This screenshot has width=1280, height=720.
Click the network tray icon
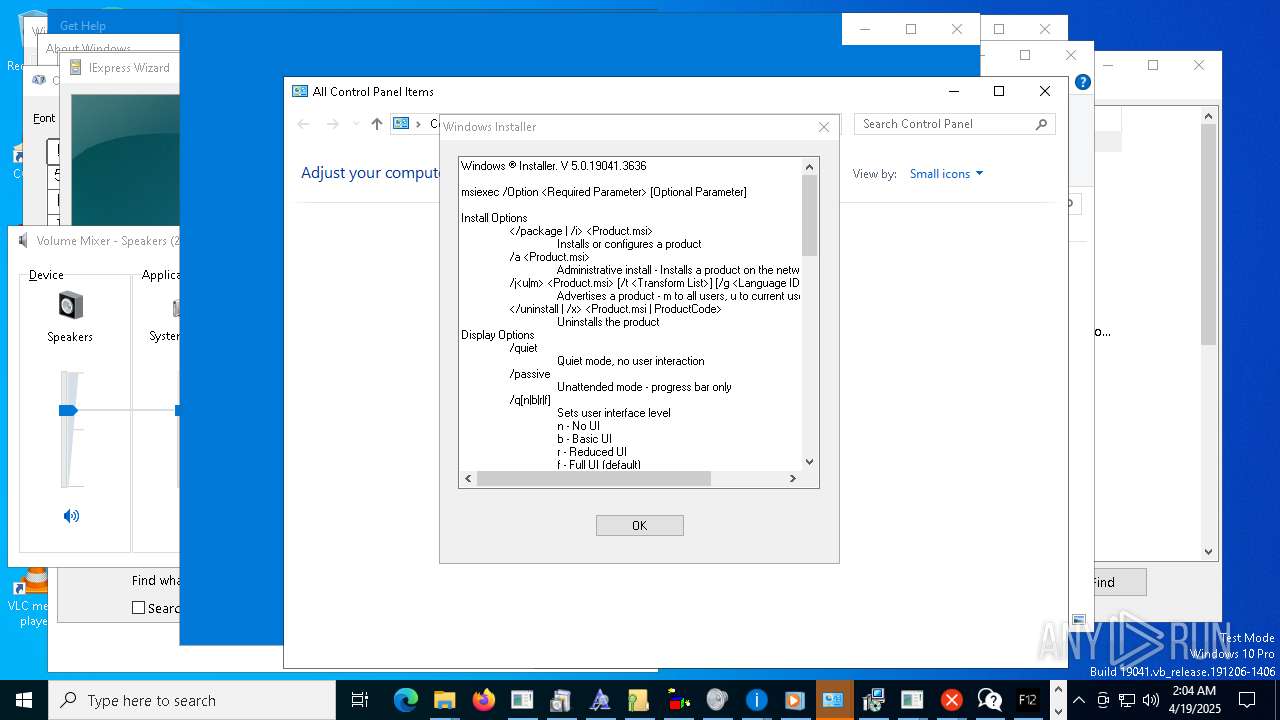[1127, 700]
